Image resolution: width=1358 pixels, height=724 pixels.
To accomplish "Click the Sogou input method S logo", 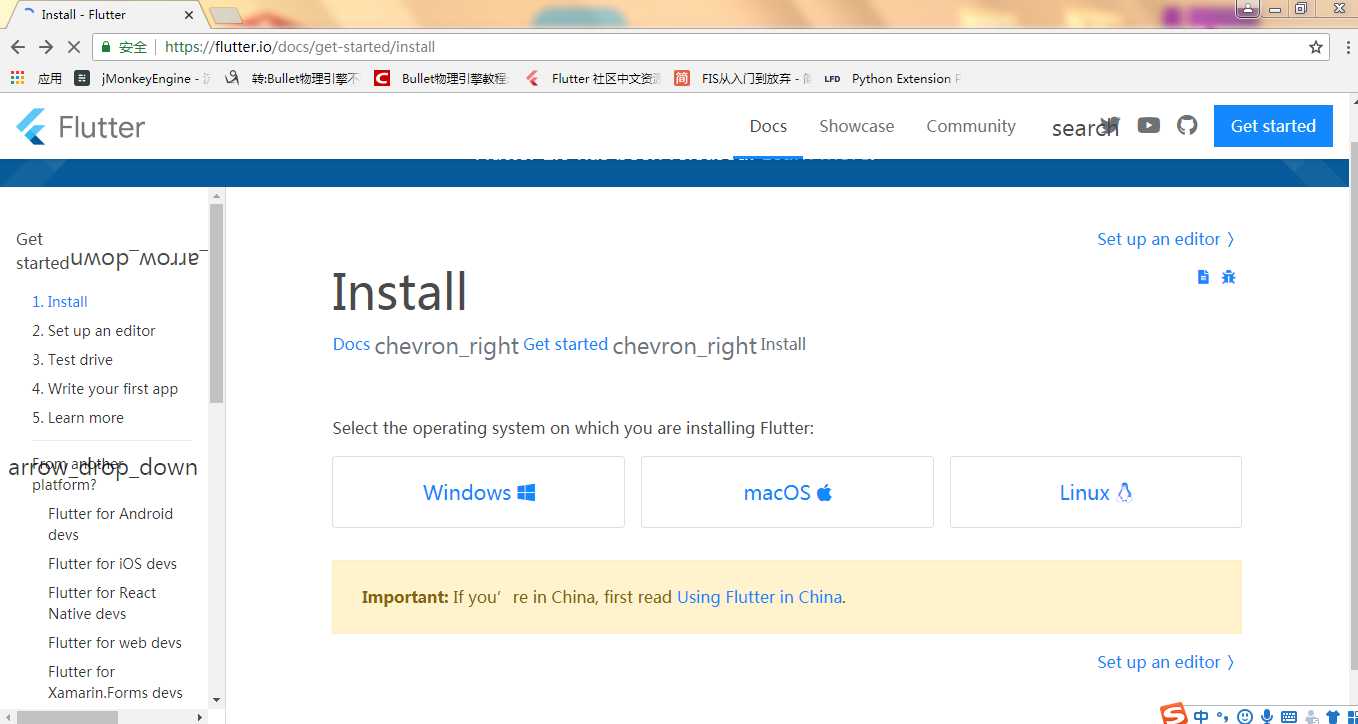I will click(1174, 714).
